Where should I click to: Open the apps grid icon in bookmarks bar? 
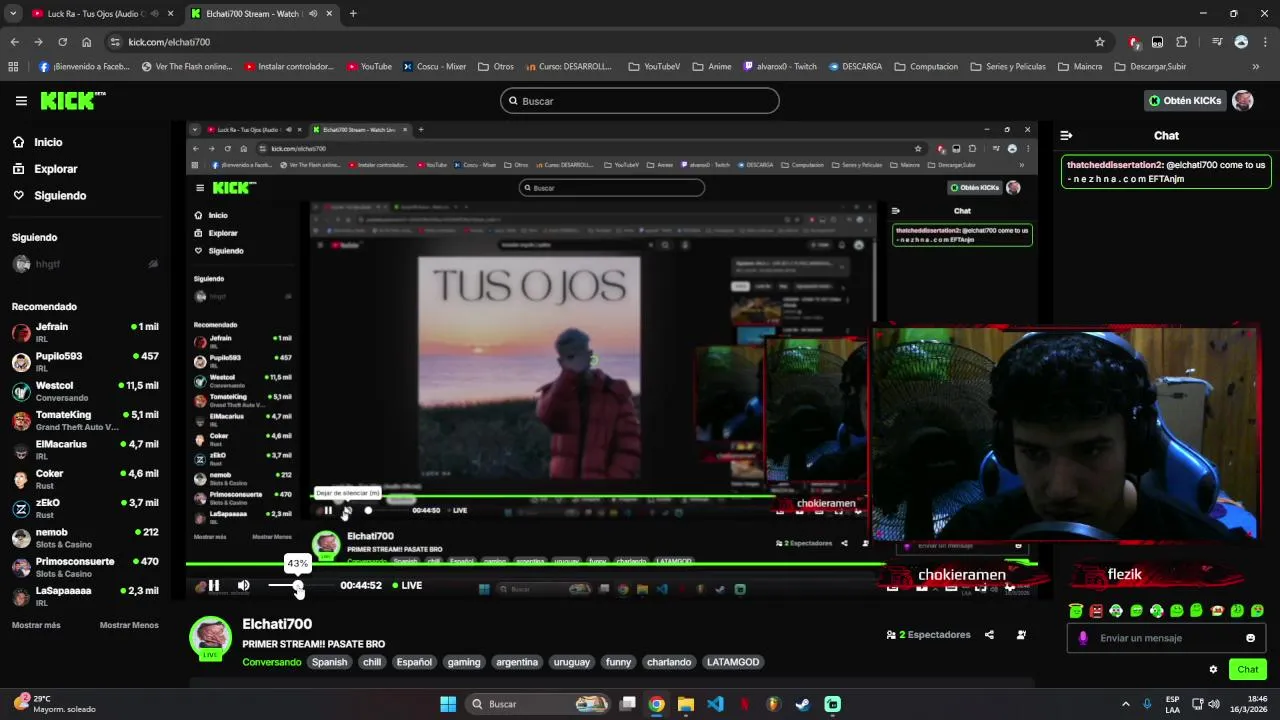13,67
